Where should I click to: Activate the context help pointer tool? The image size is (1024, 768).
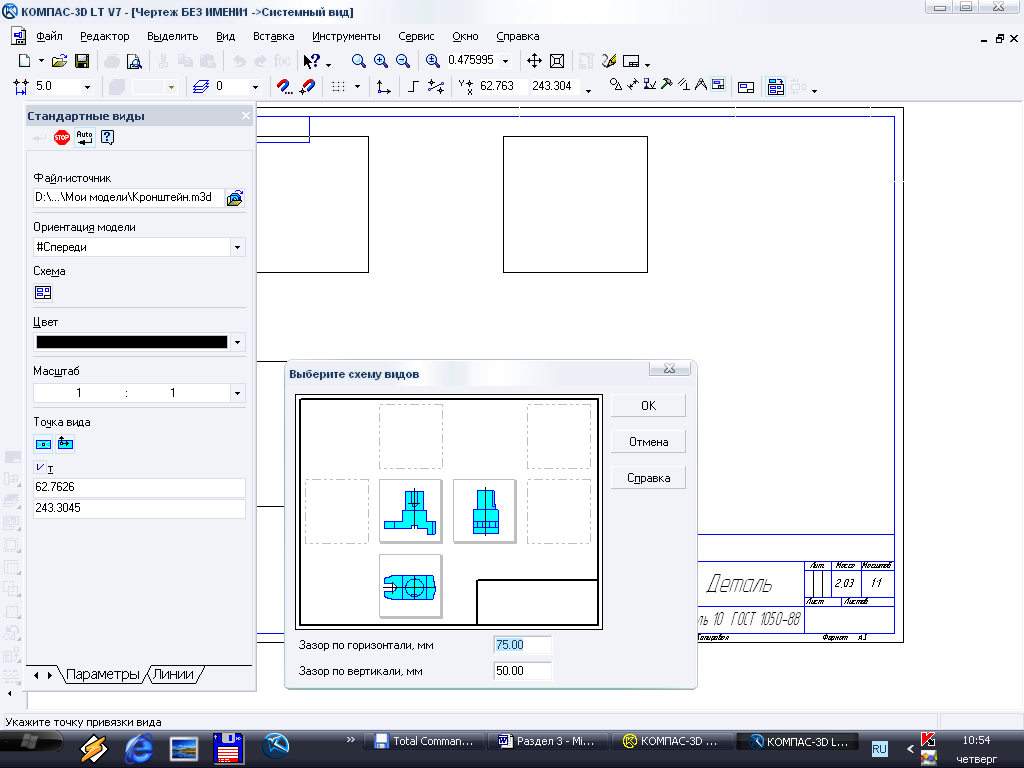pos(312,61)
